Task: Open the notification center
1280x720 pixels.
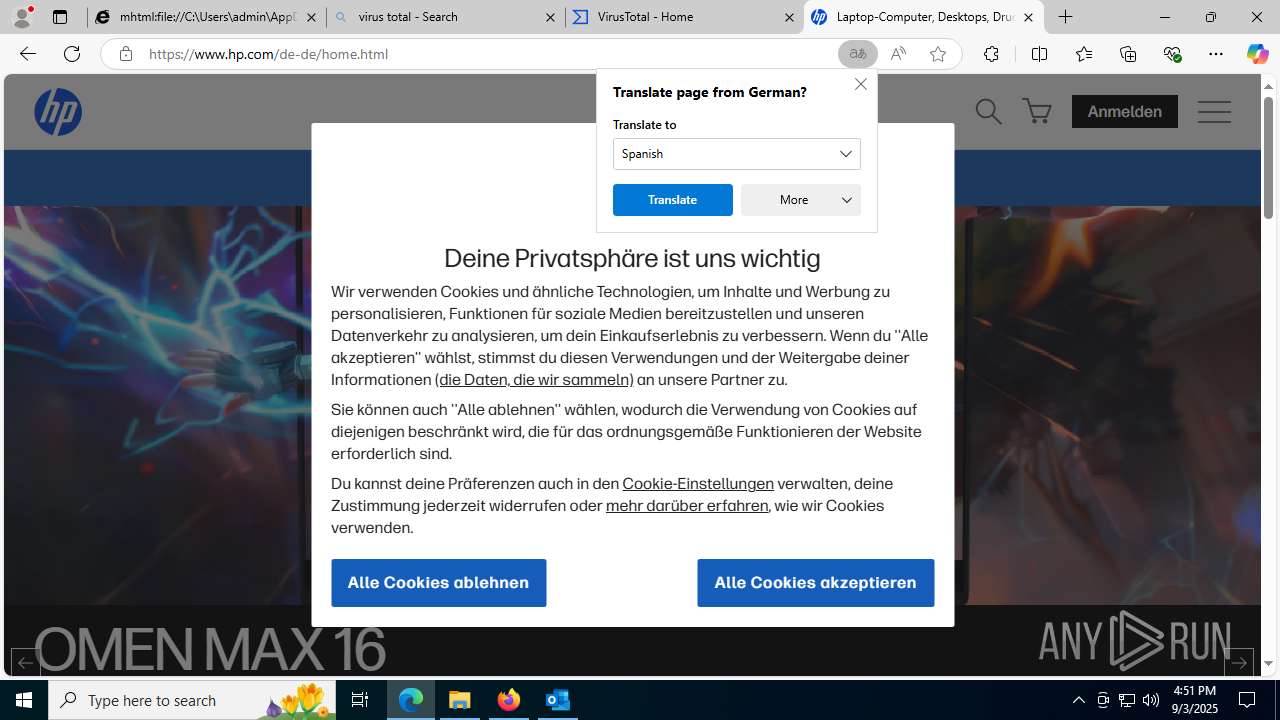Action: pyautogui.click(x=1247, y=700)
